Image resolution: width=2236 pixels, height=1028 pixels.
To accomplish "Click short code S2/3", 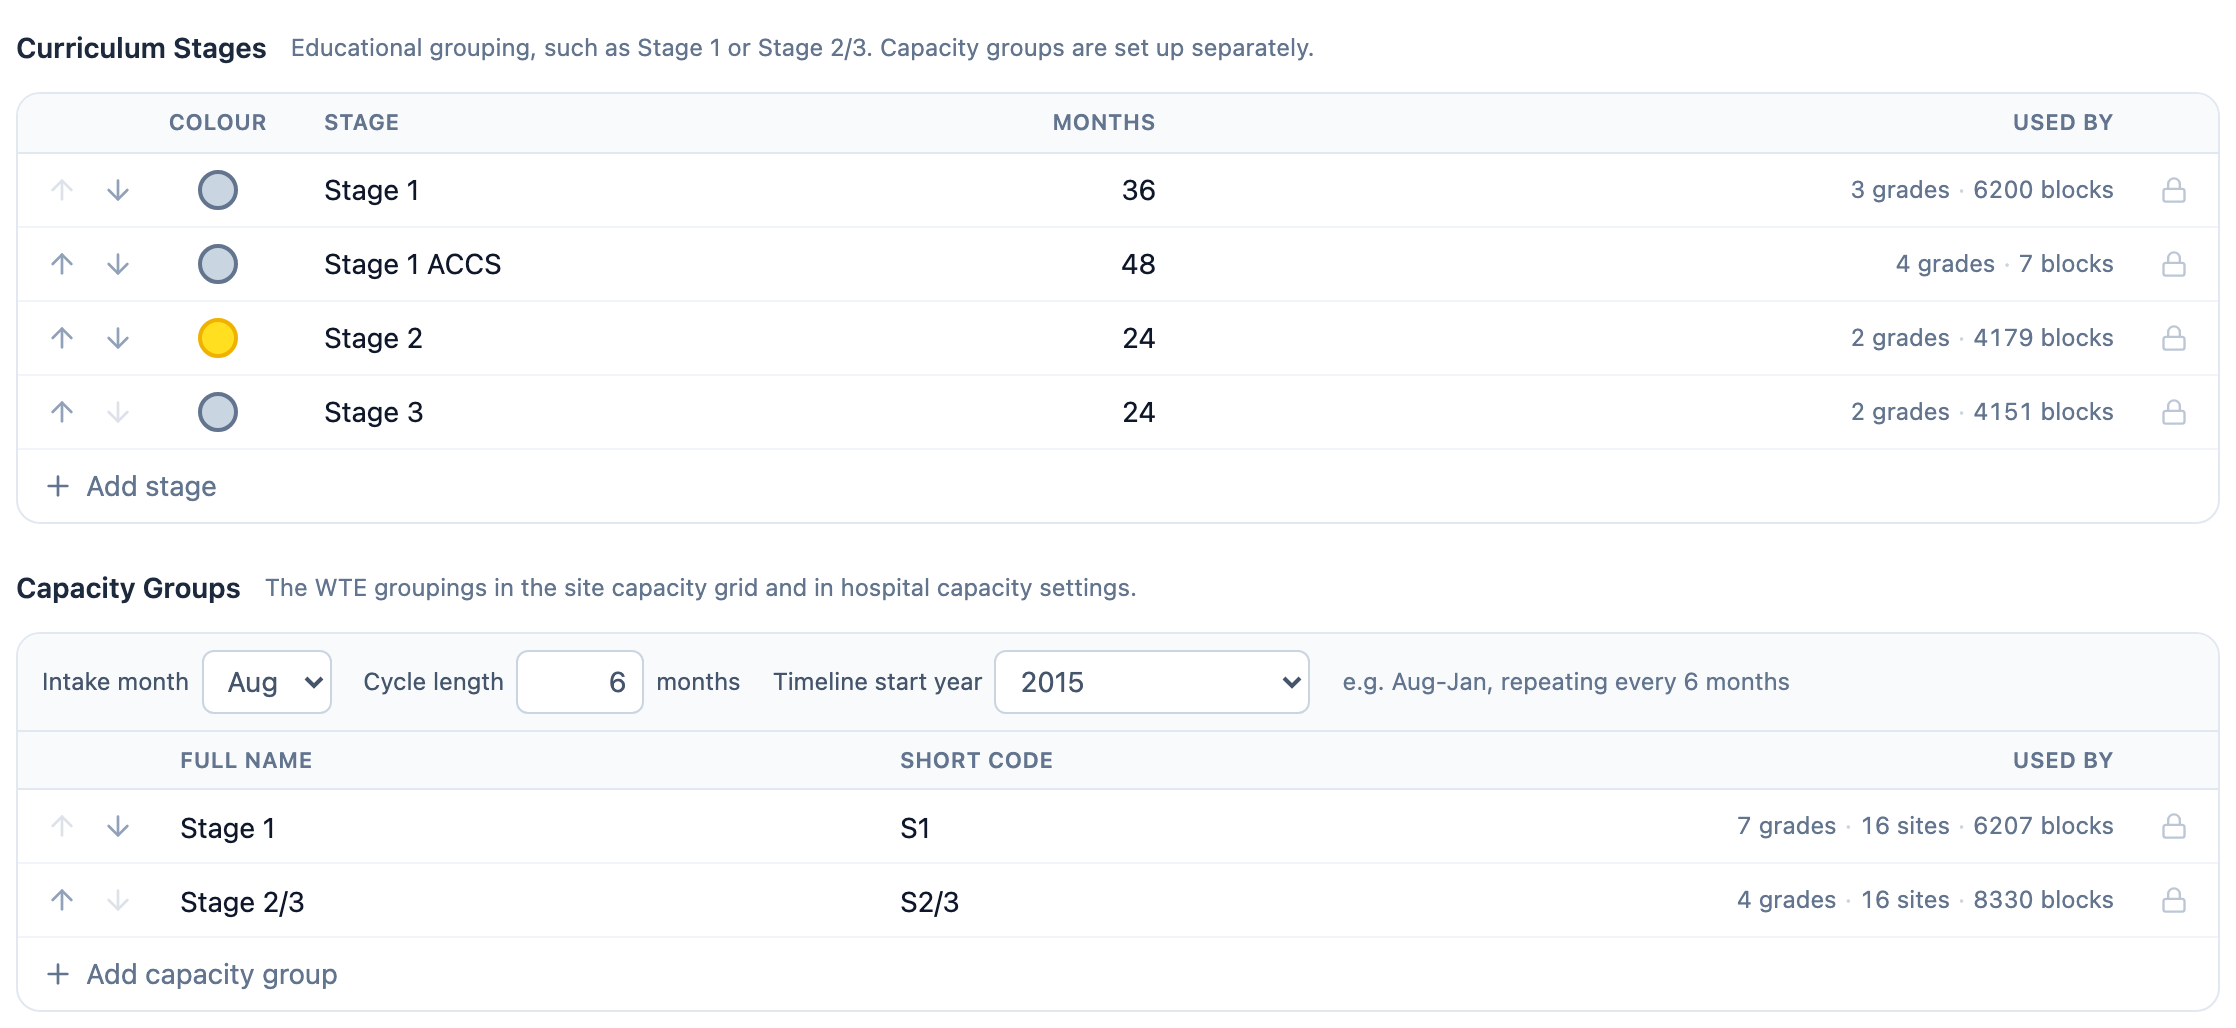I will pos(929,902).
